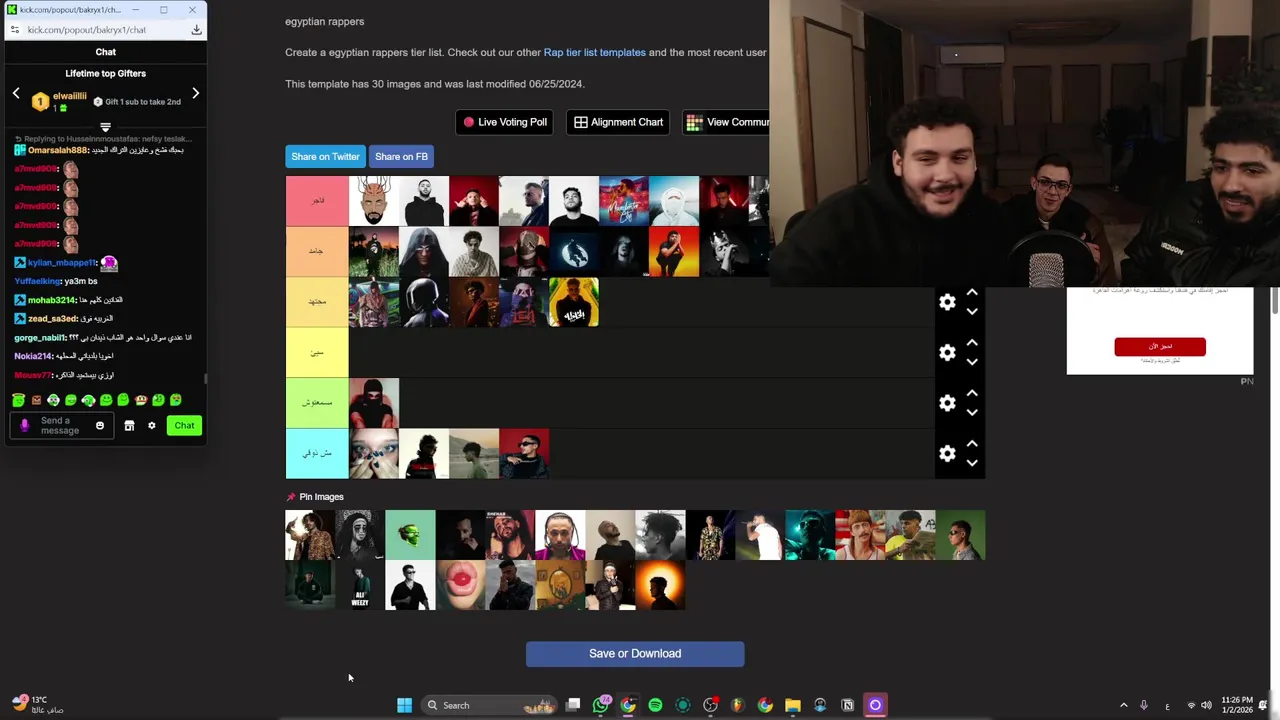1280x720 pixels.
Task: Click the Wi-Fi icon in system tray
Action: 1191,705
